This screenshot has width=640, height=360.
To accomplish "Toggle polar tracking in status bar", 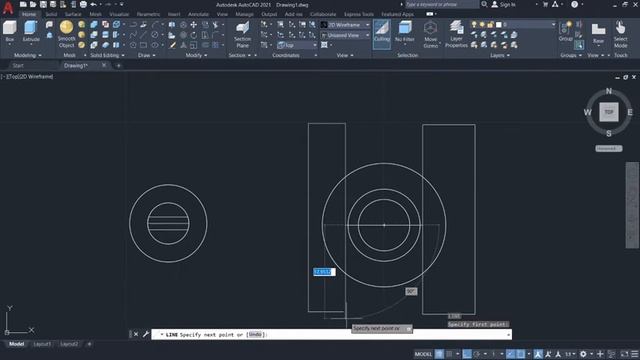I will coord(477,354).
